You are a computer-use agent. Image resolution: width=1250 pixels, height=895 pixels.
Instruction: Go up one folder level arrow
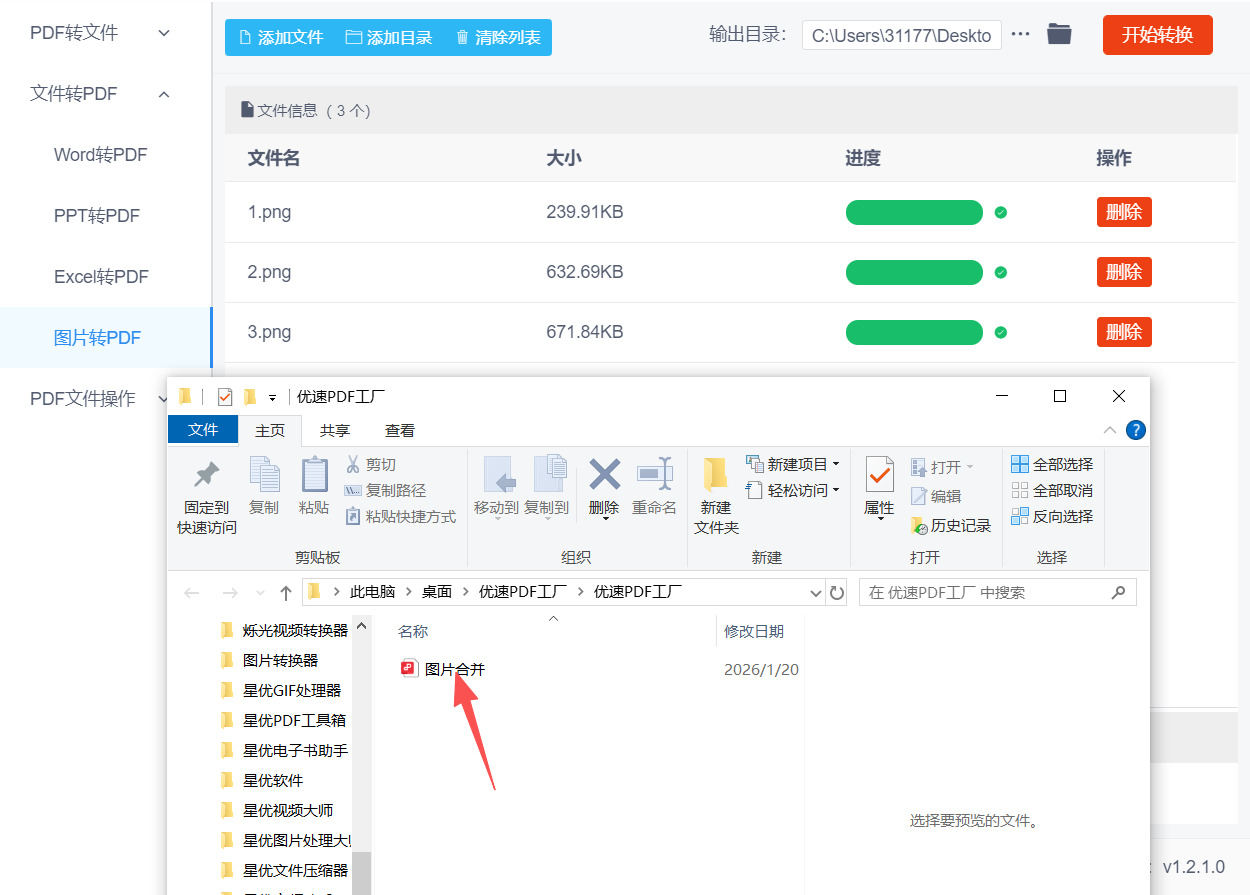pyautogui.click(x=286, y=593)
